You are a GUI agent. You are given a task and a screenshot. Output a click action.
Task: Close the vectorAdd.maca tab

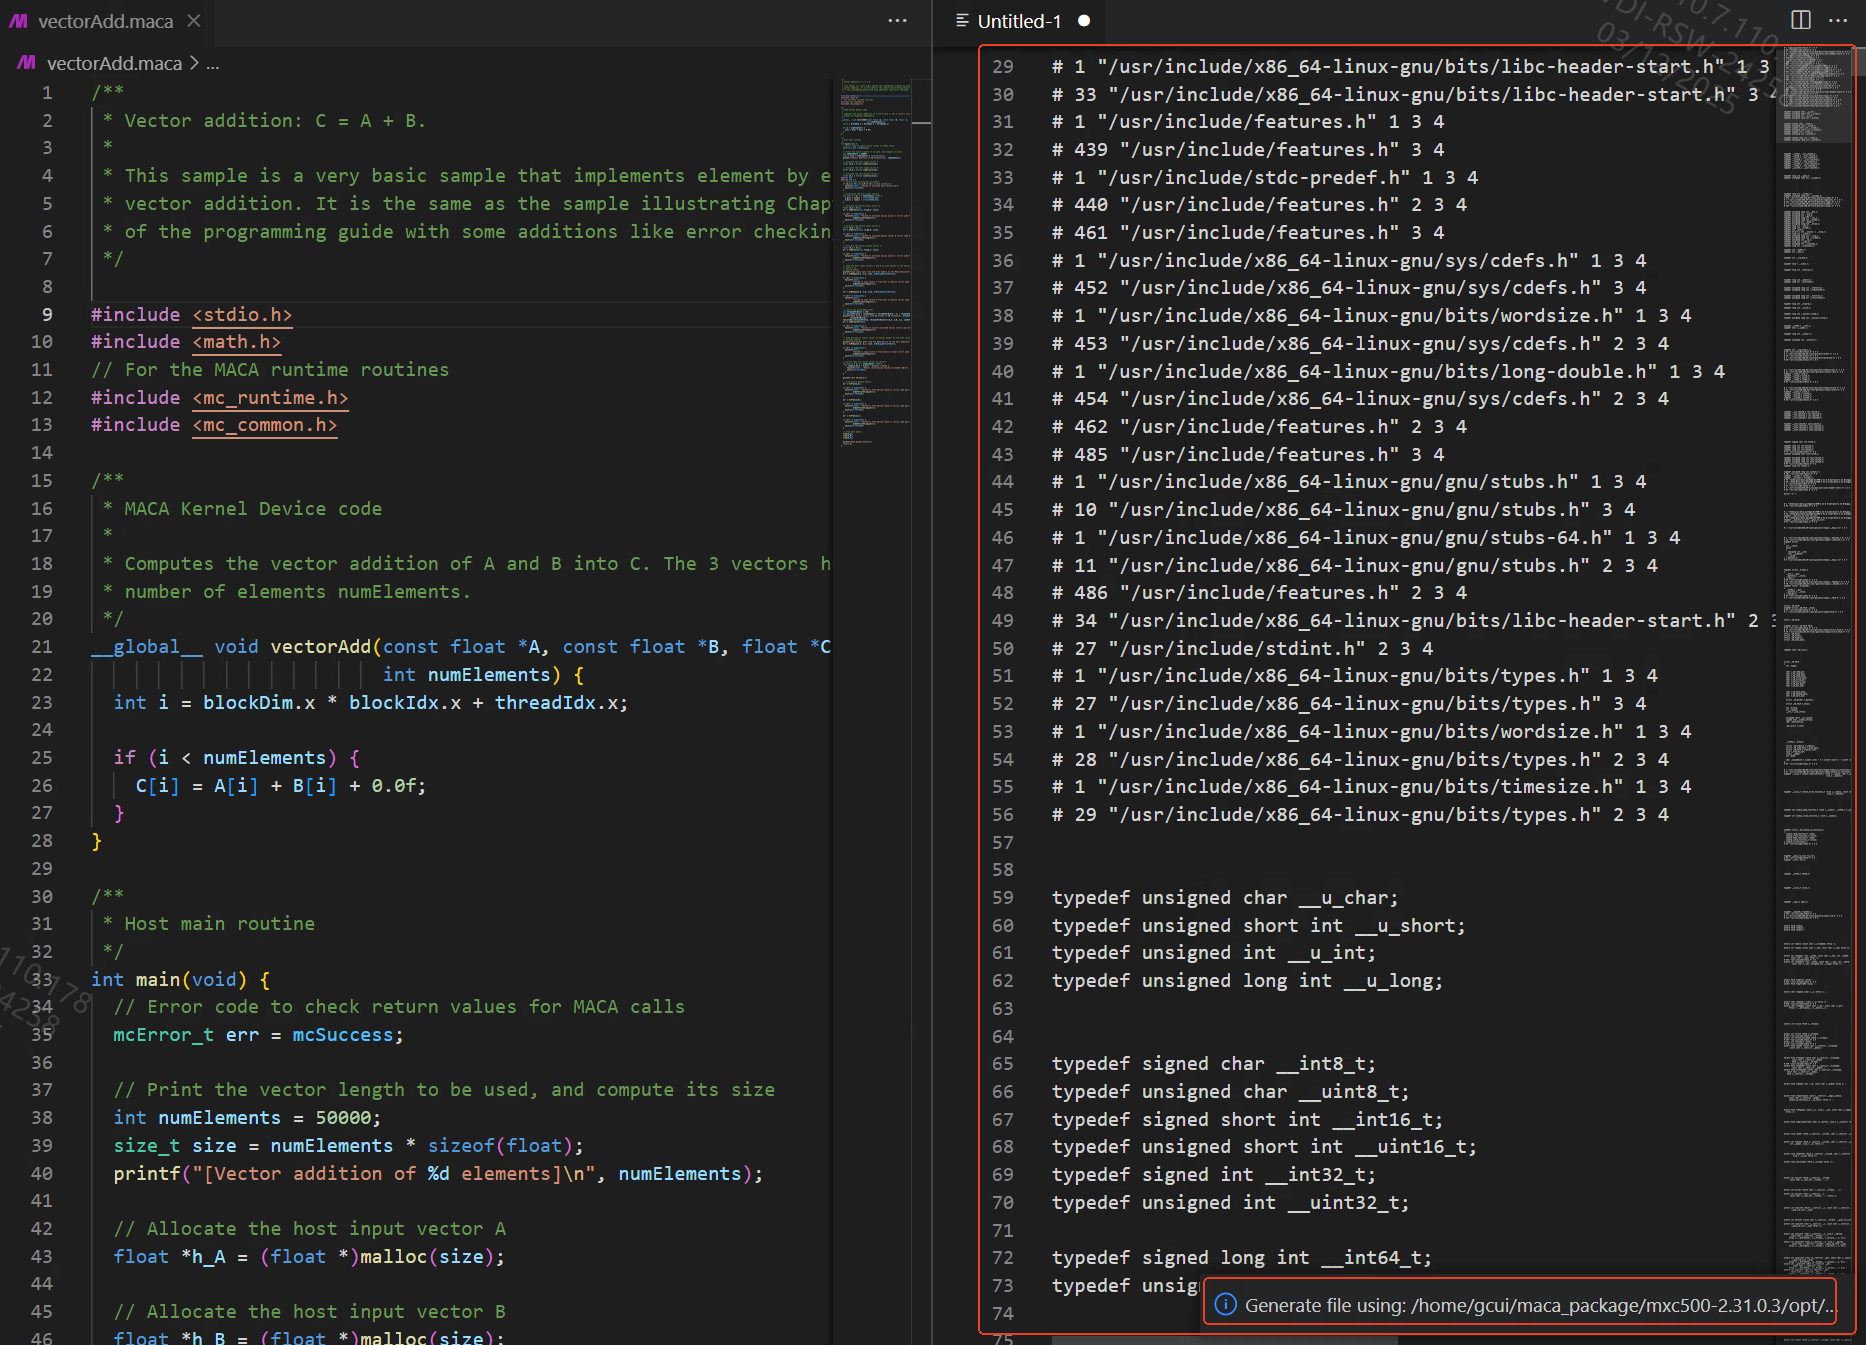pyautogui.click(x=194, y=21)
